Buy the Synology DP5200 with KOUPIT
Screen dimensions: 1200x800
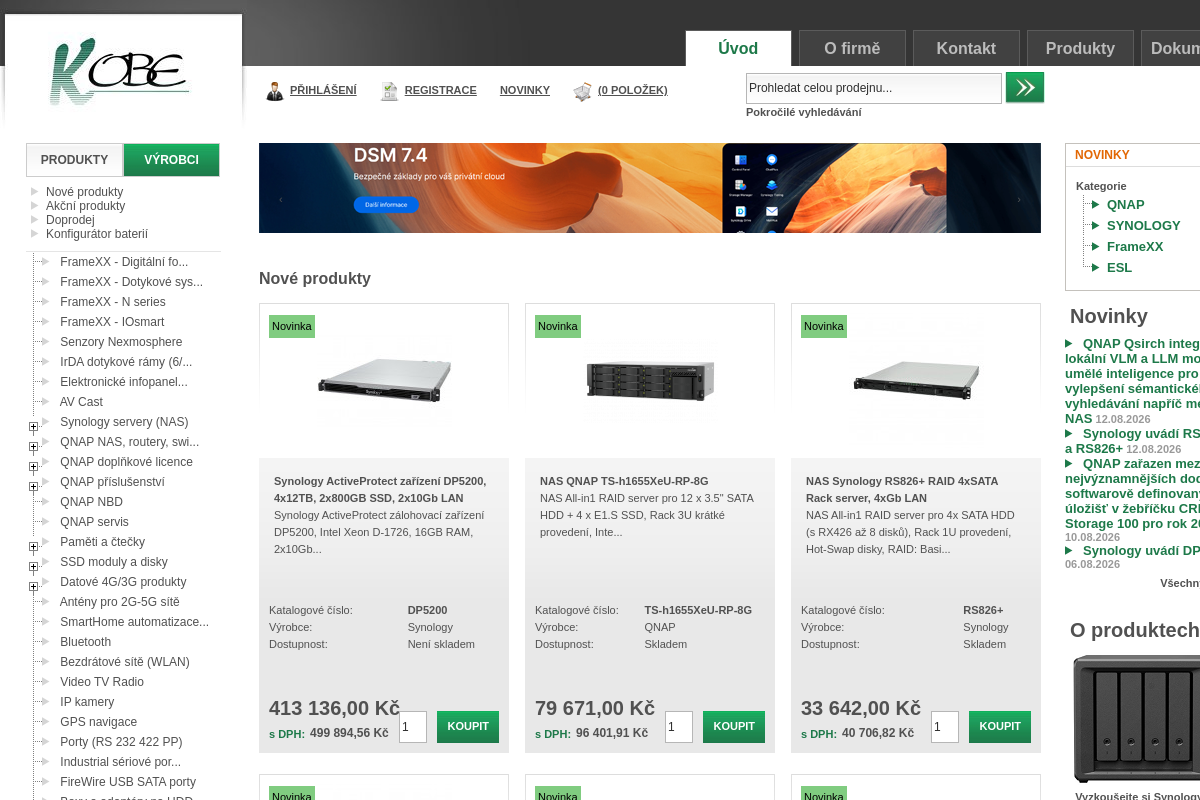pos(468,727)
